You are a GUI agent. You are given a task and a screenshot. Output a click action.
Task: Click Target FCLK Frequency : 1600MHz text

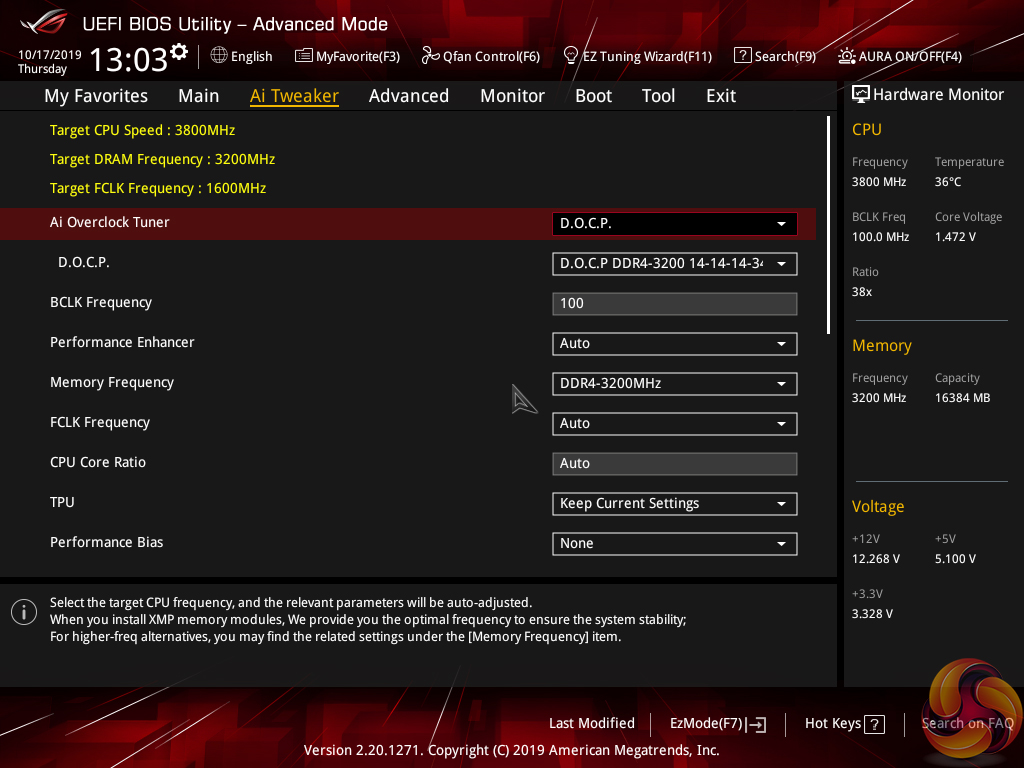coord(158,188)
